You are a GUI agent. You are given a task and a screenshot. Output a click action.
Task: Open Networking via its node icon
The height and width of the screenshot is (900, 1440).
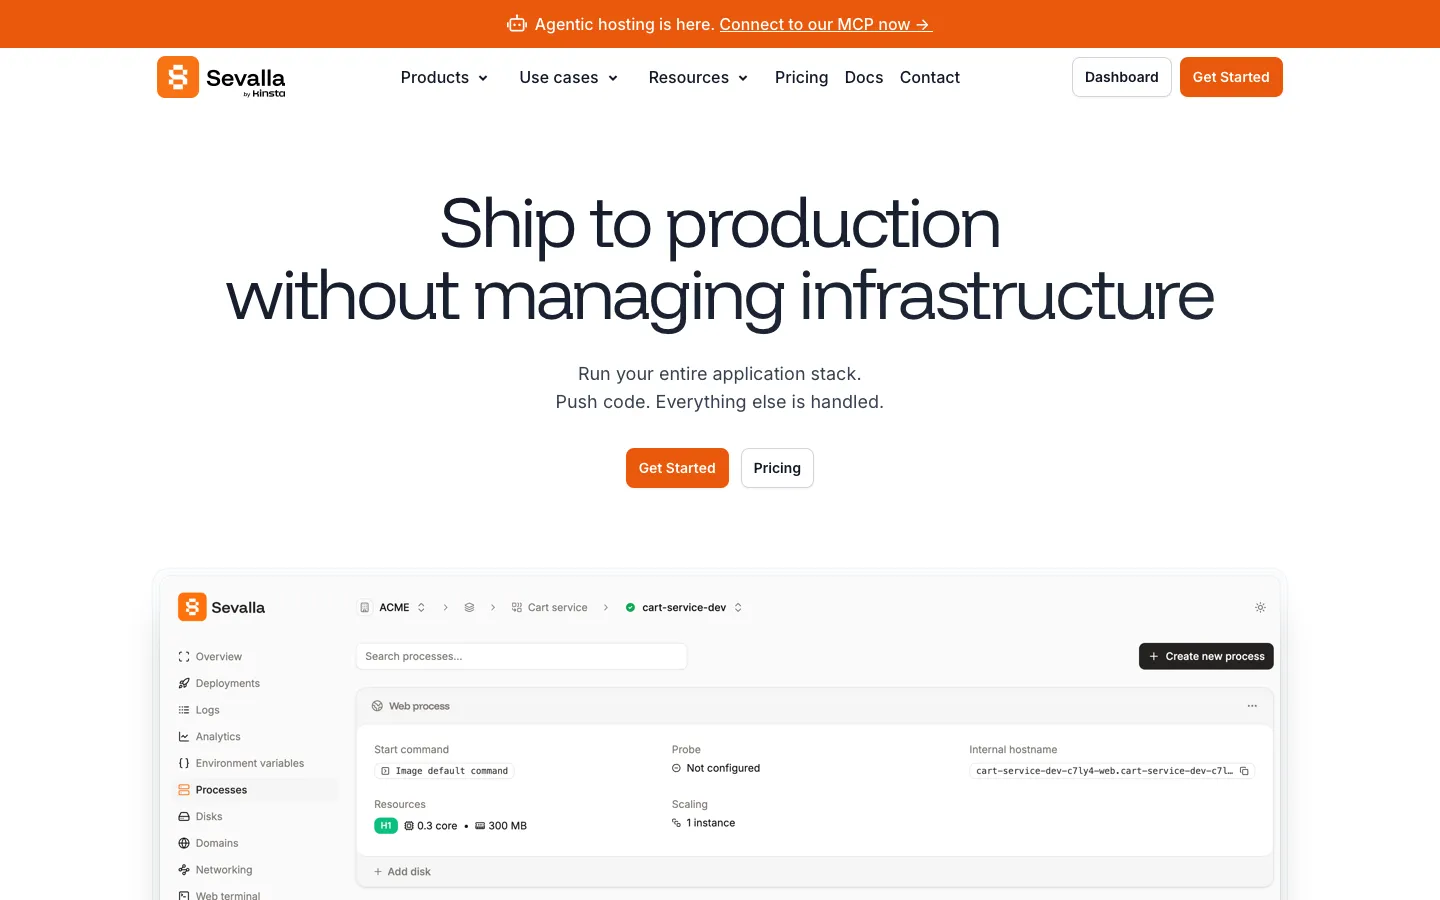pyautogui.click(x=184, y=870)
